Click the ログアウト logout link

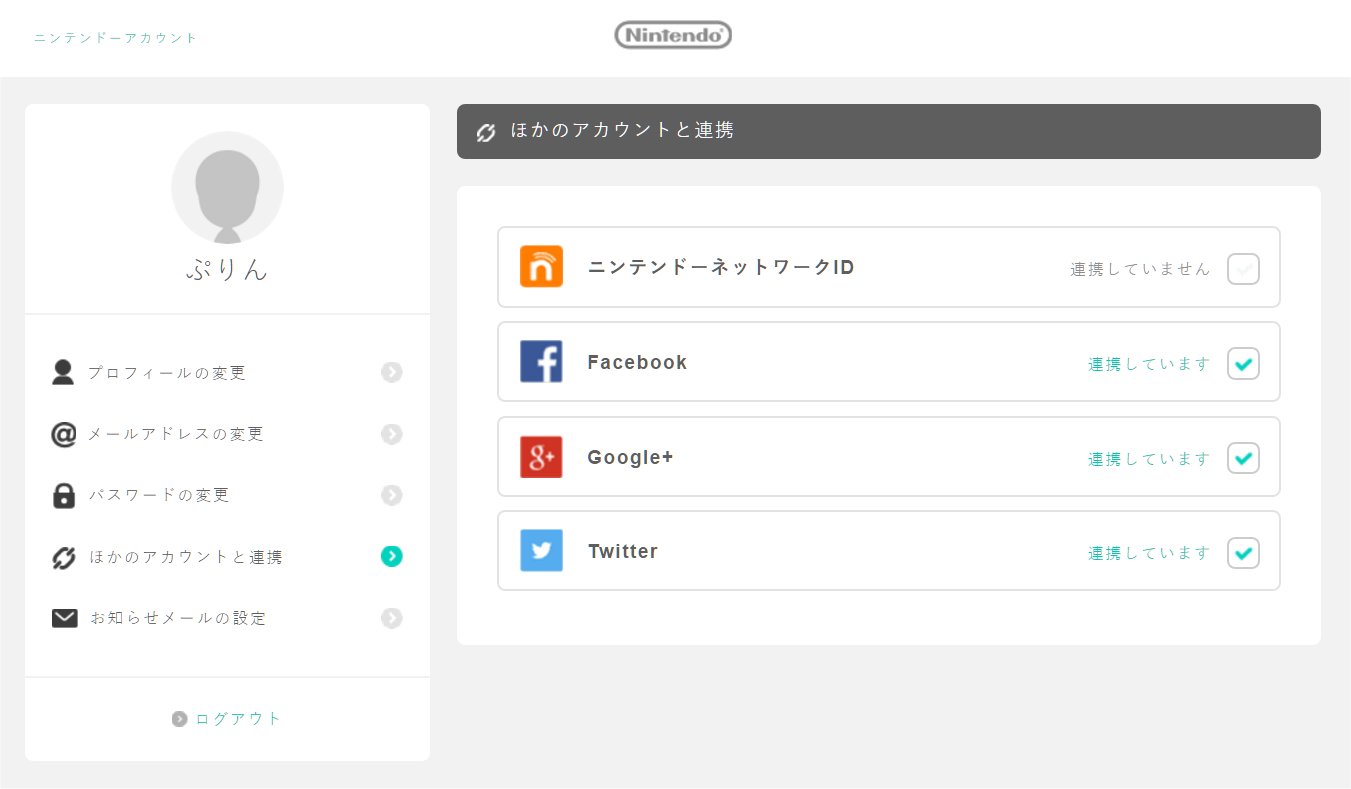(238, 719)
